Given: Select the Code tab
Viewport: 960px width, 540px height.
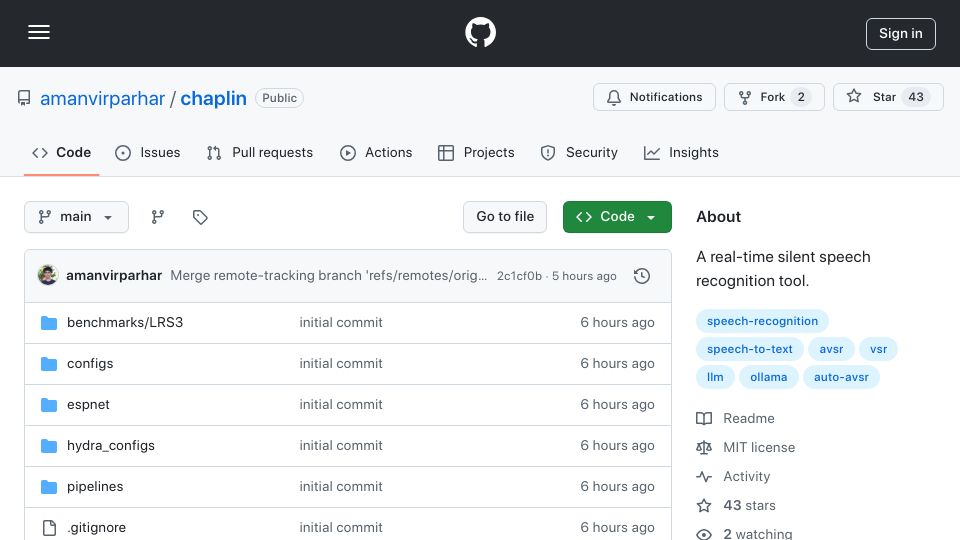Looking at the screenshot, I should pos(61,152).
